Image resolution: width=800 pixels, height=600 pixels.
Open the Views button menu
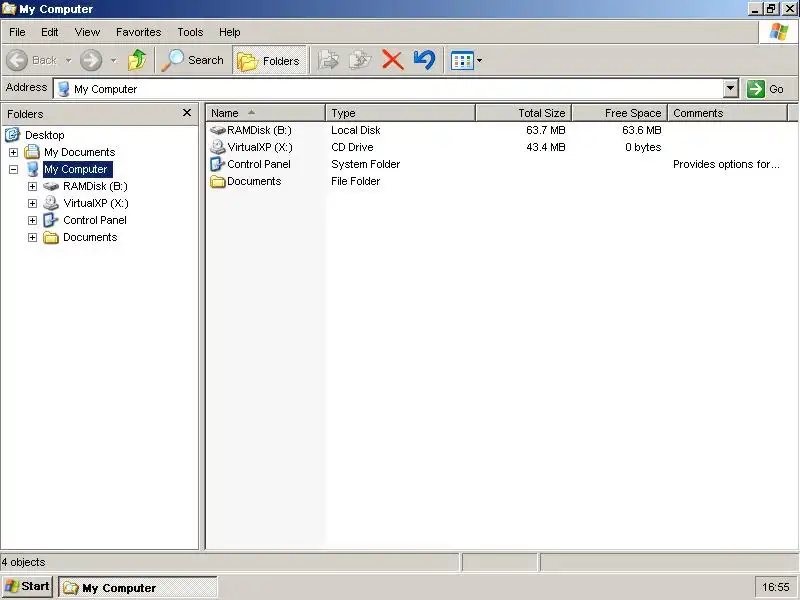pos(466,61)
